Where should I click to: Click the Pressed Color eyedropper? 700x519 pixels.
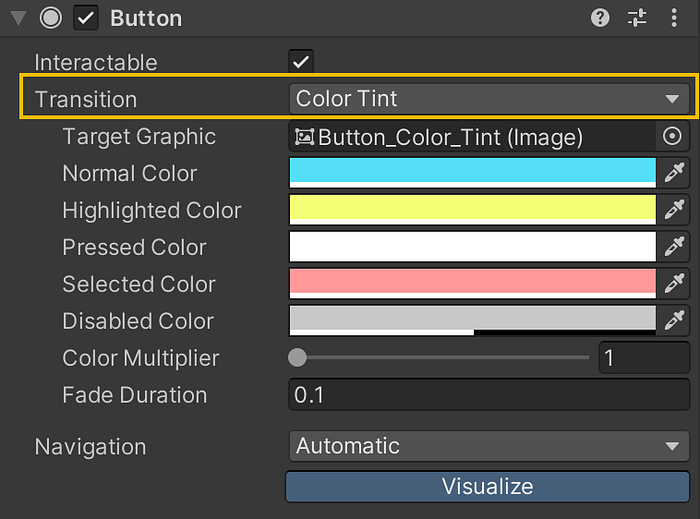pyautogui.click(x=675, y=247)
